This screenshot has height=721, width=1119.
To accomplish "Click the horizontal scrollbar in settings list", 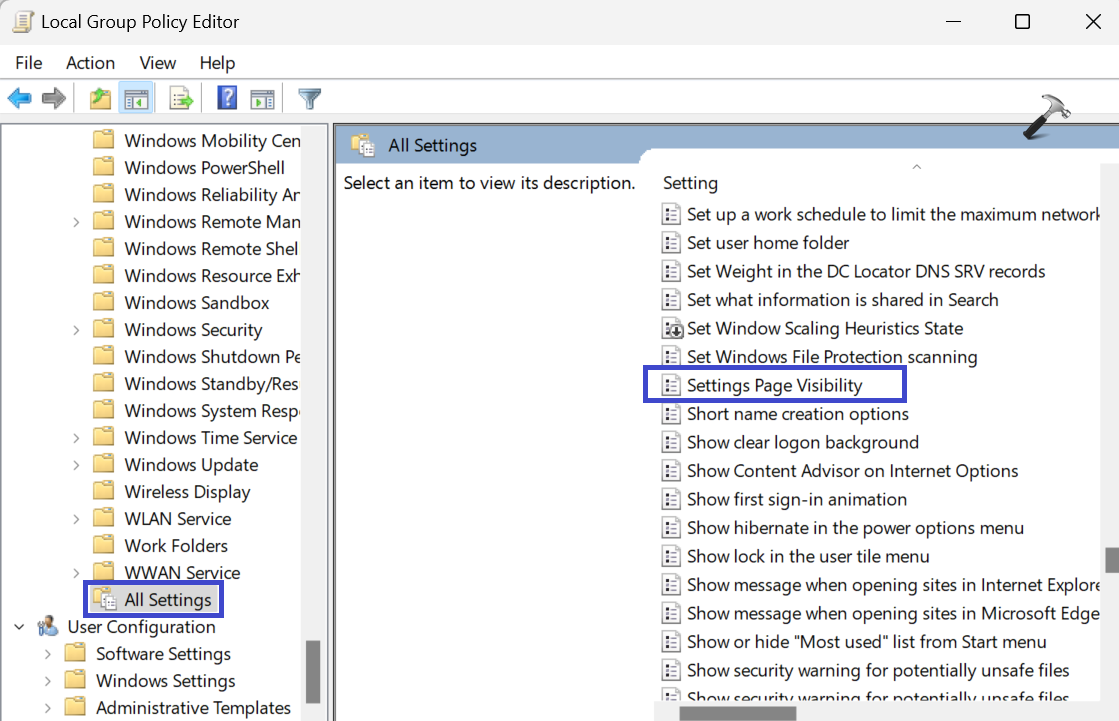I will click(737, 713).
